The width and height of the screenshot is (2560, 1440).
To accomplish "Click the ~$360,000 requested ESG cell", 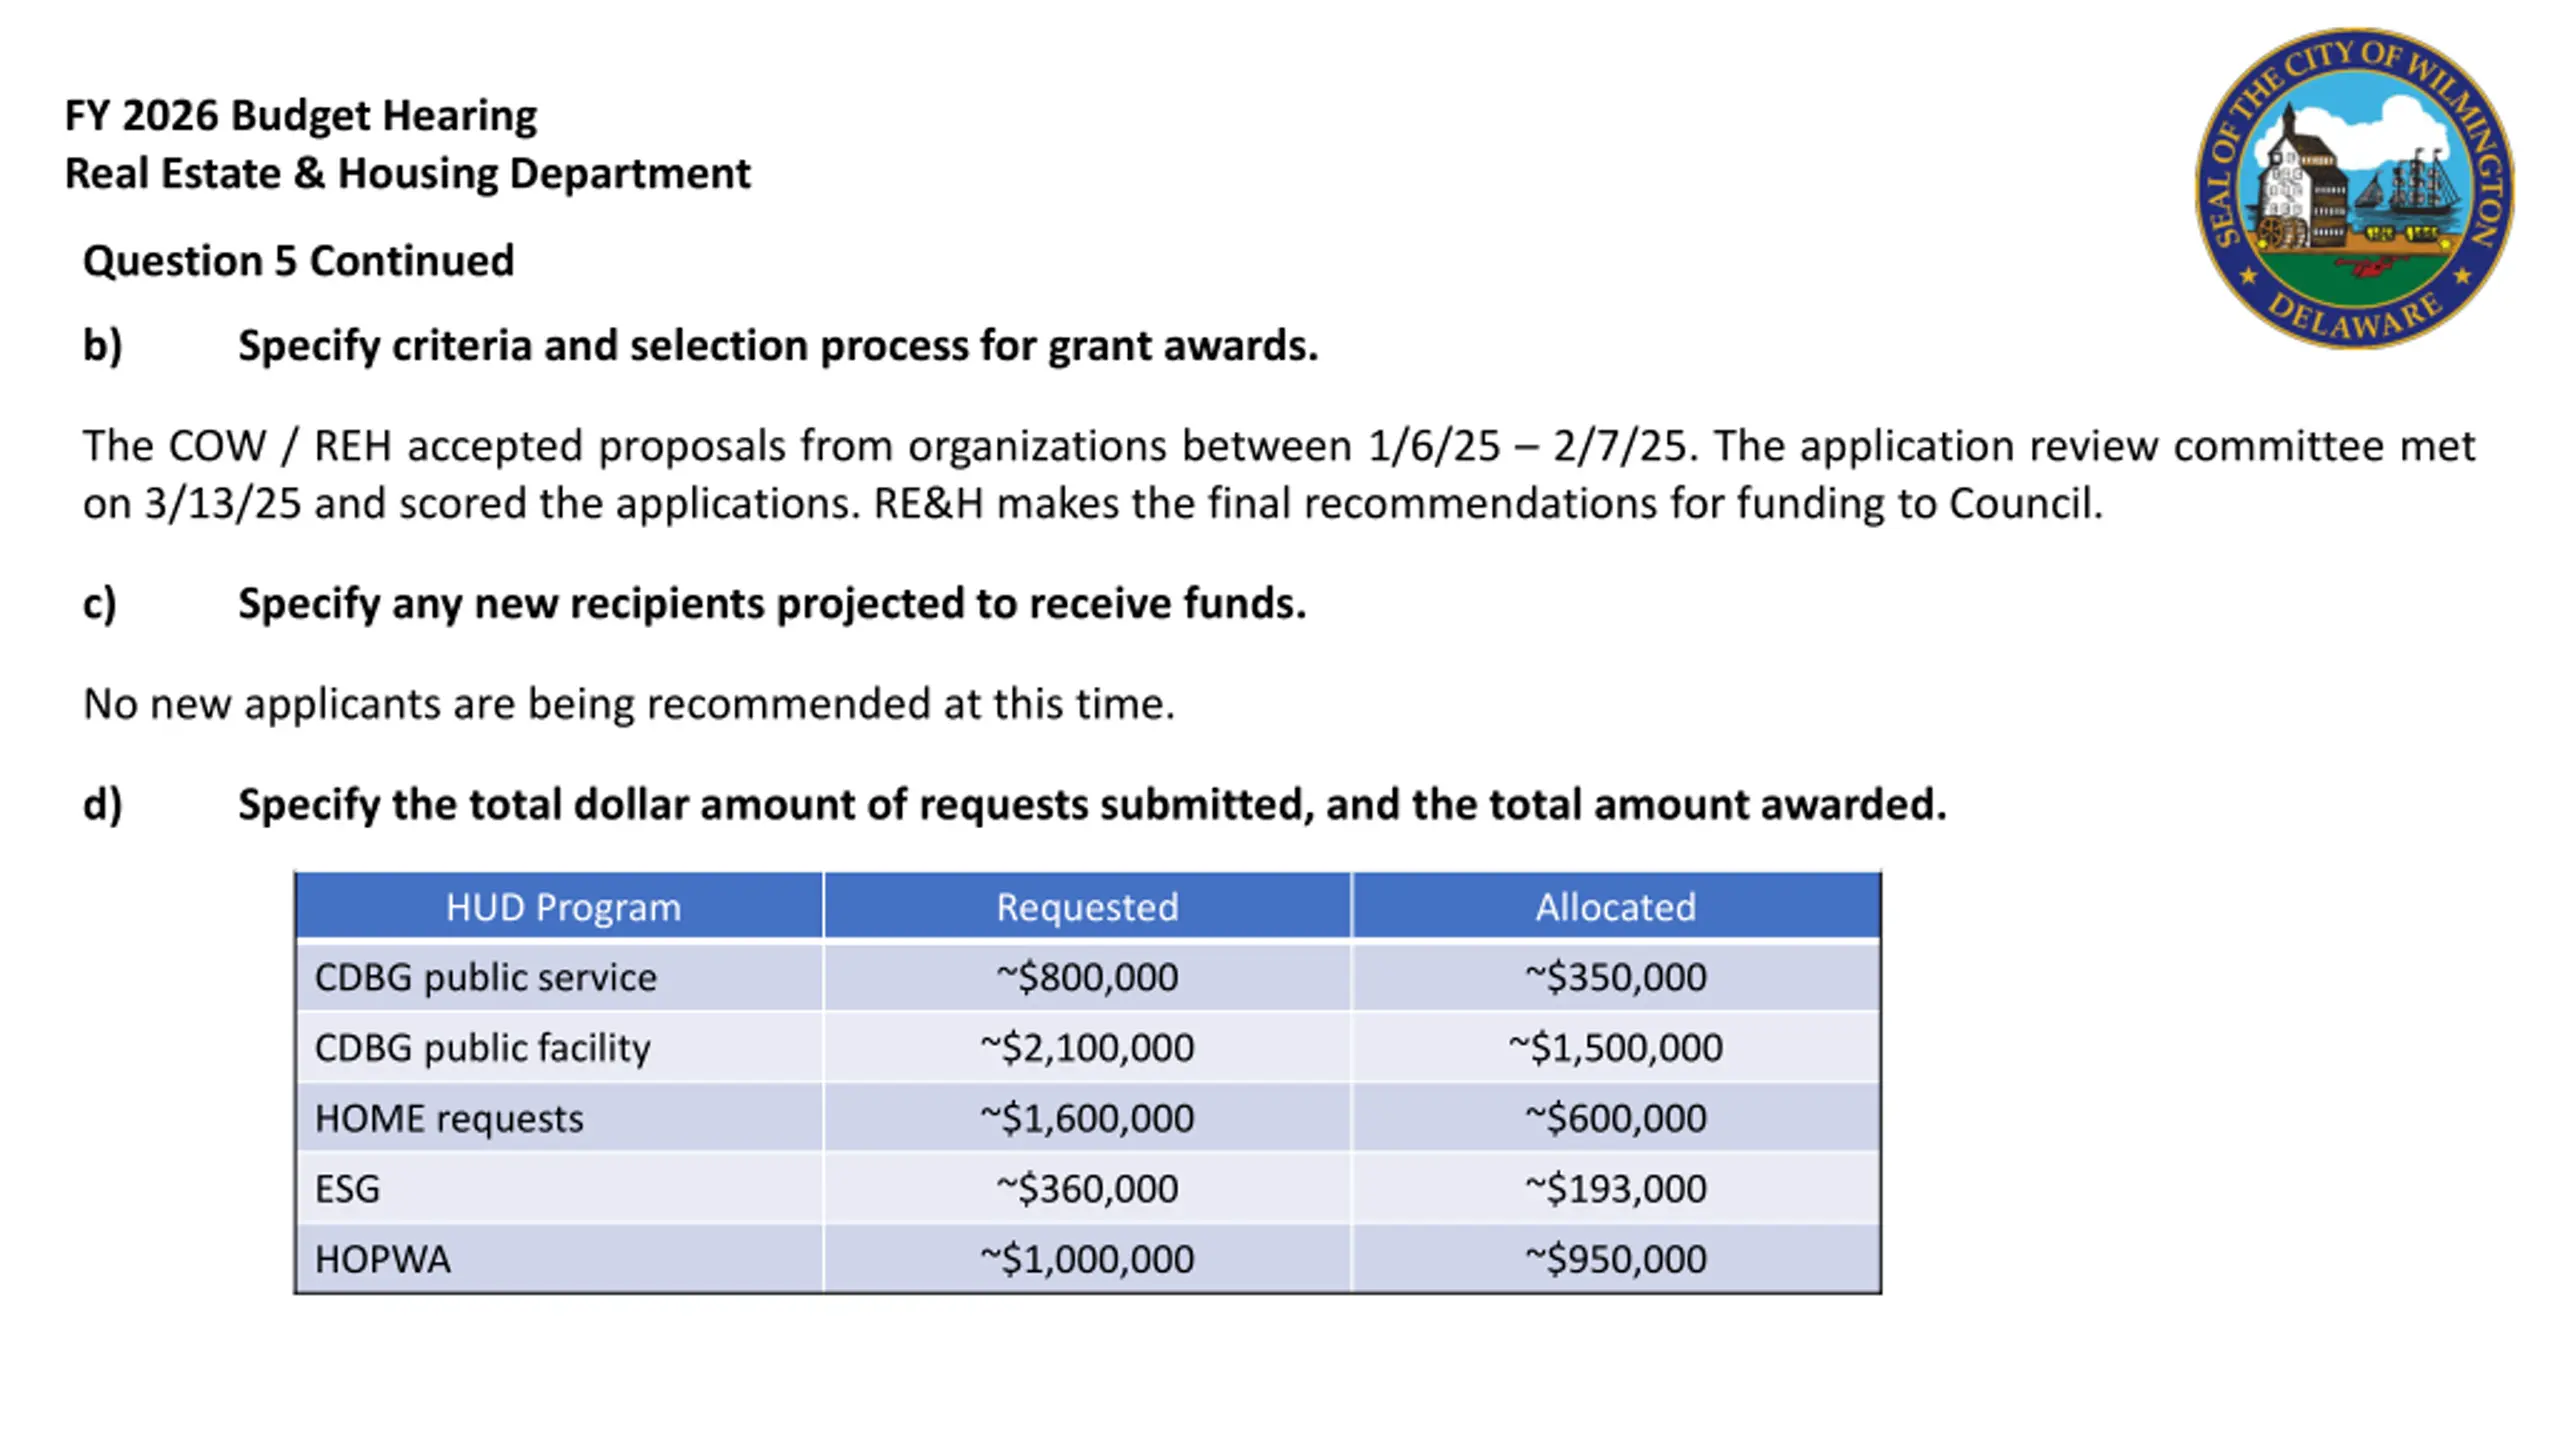I will tap(1087, 1189).
